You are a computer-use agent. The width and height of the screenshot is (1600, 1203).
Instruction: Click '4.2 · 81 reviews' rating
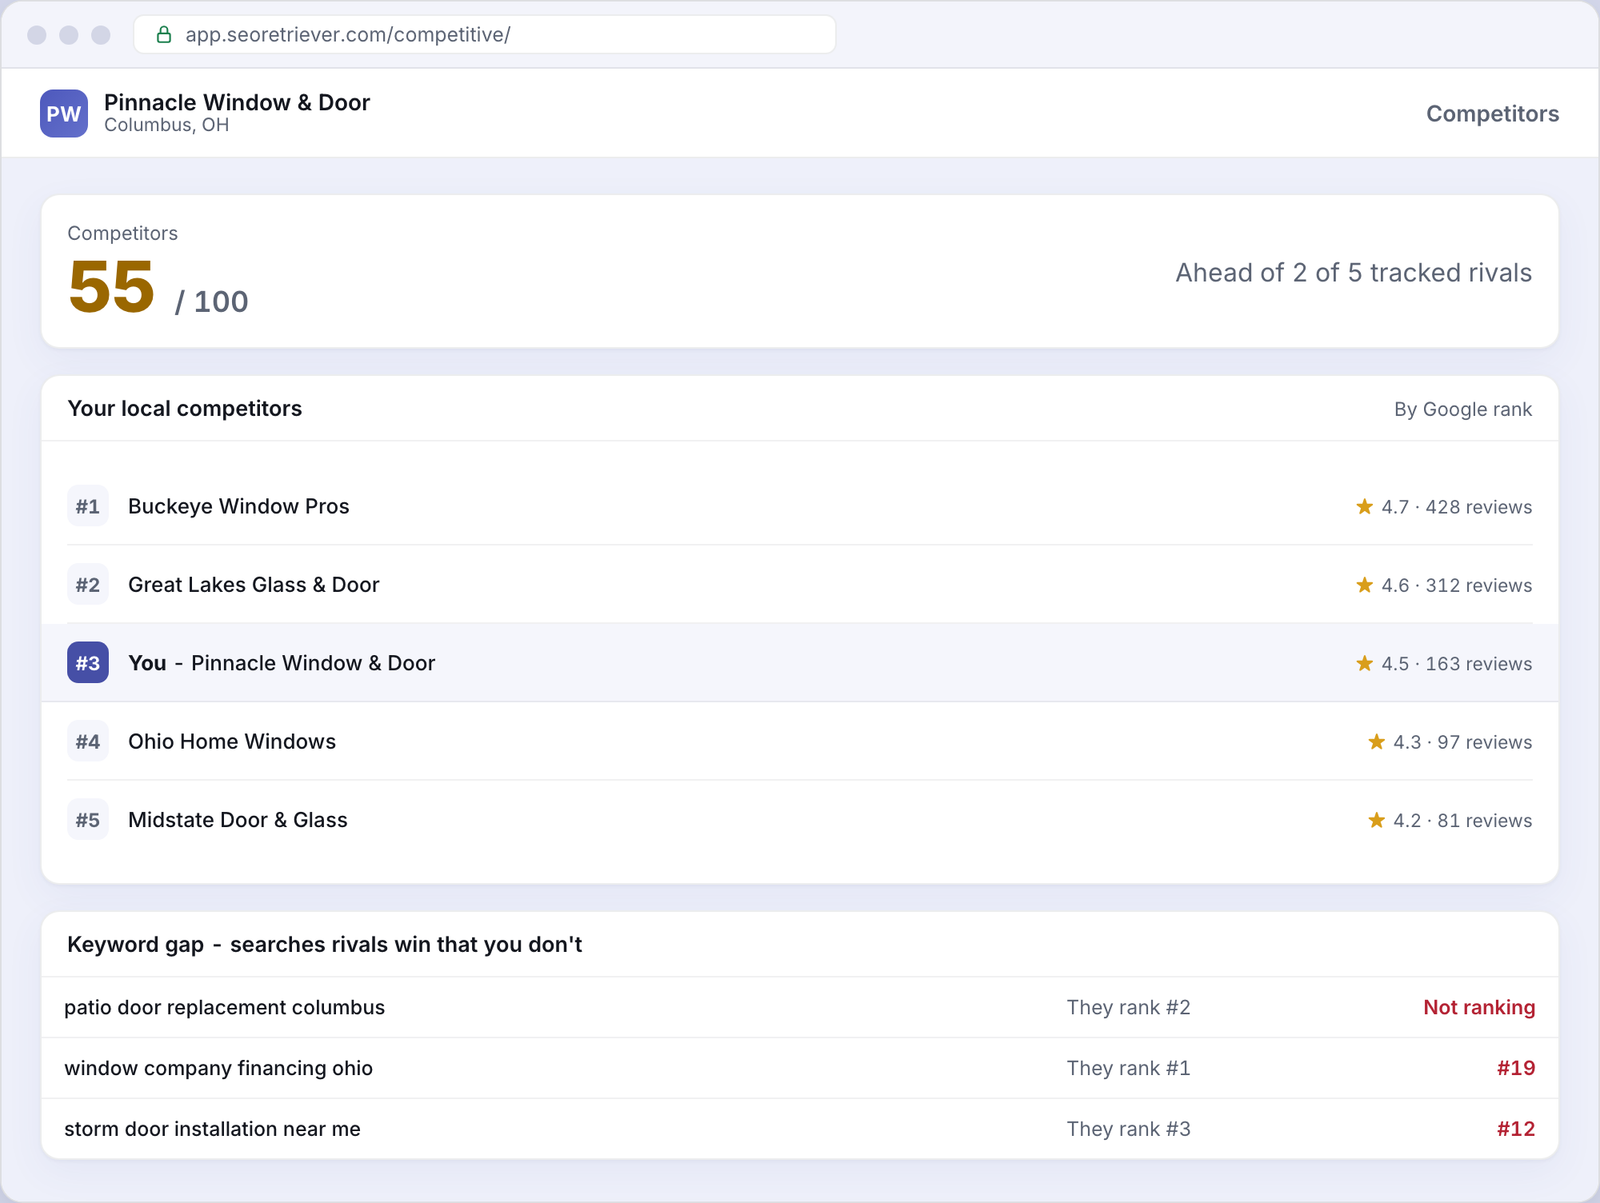click(x=1462, y=820)
